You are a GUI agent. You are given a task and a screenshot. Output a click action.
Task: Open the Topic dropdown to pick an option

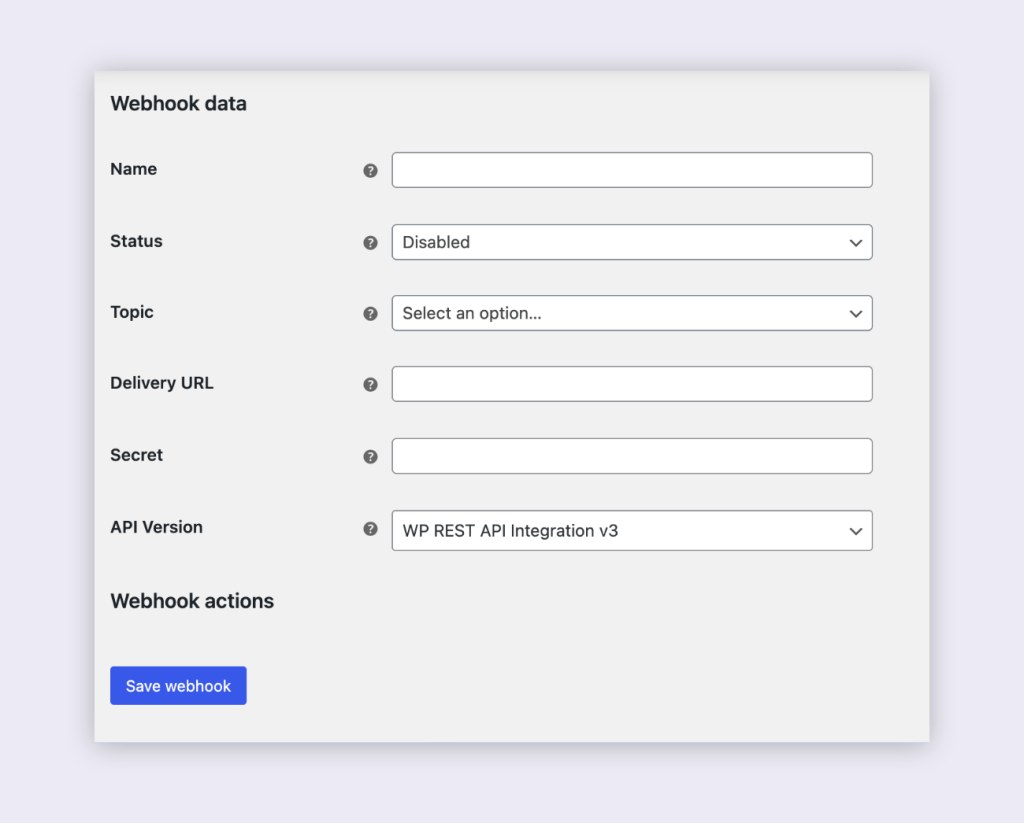coord(632,313)
